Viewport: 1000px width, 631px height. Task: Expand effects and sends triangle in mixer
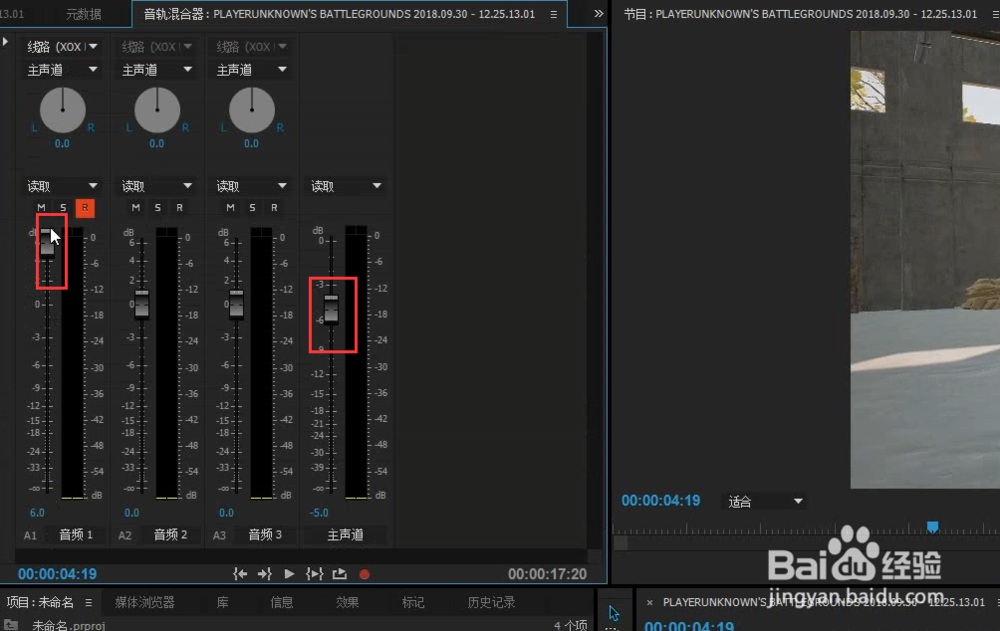(5, 42)
